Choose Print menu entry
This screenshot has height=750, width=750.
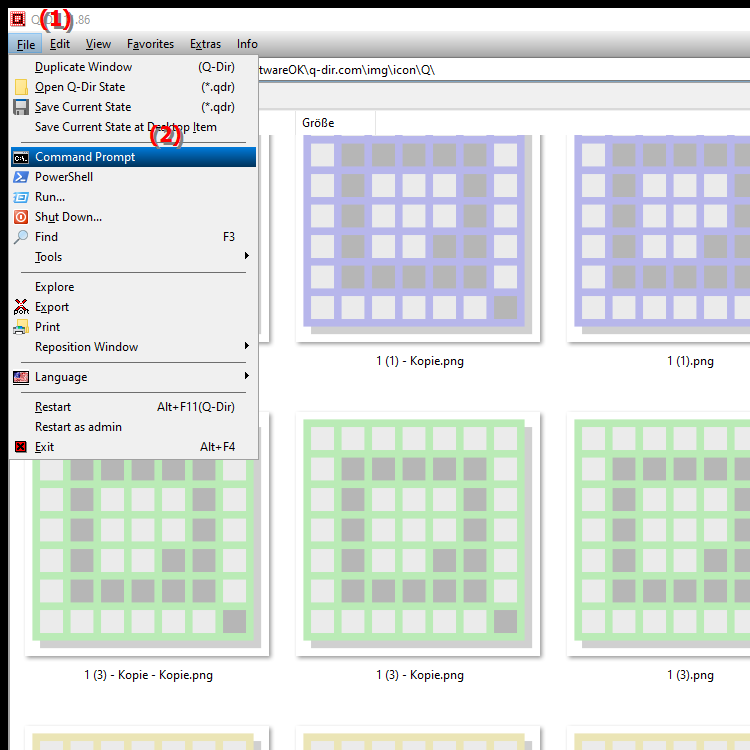(133, 327)
